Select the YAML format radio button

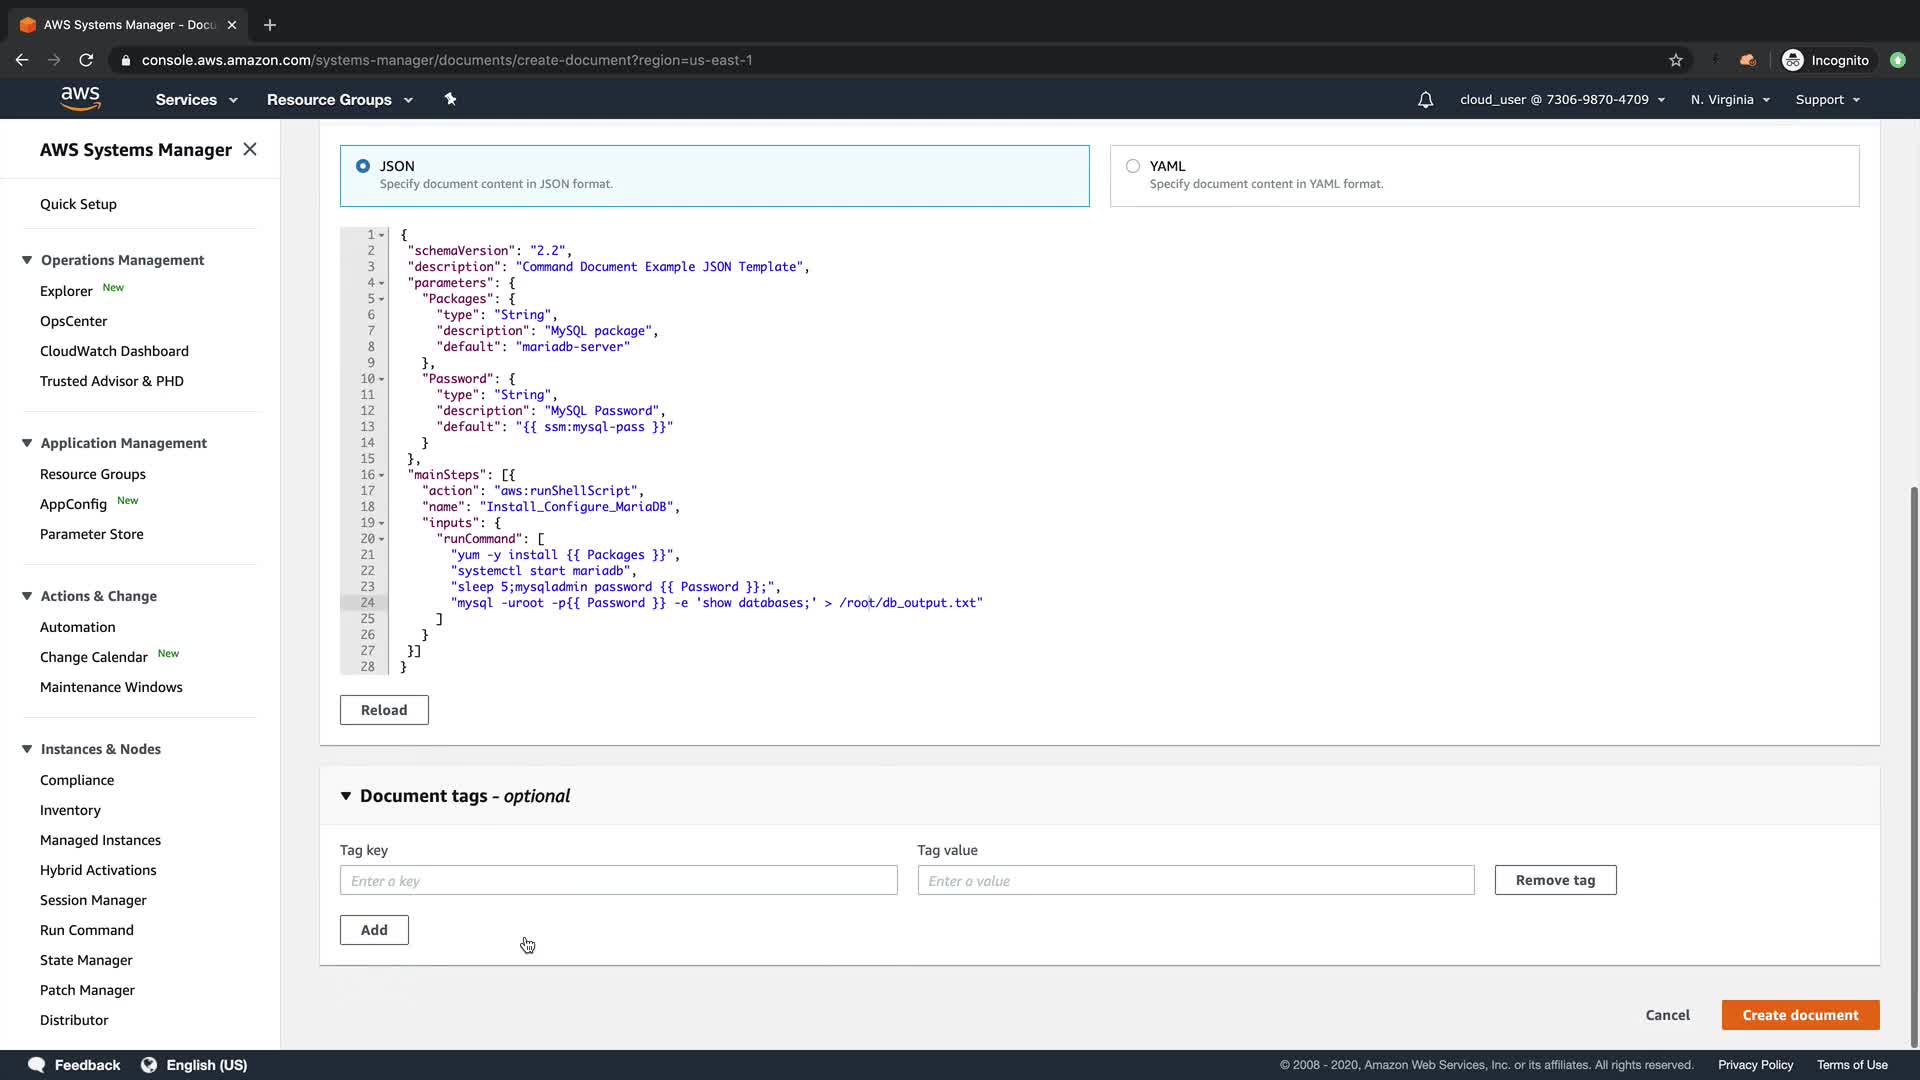click(1133, 166)
